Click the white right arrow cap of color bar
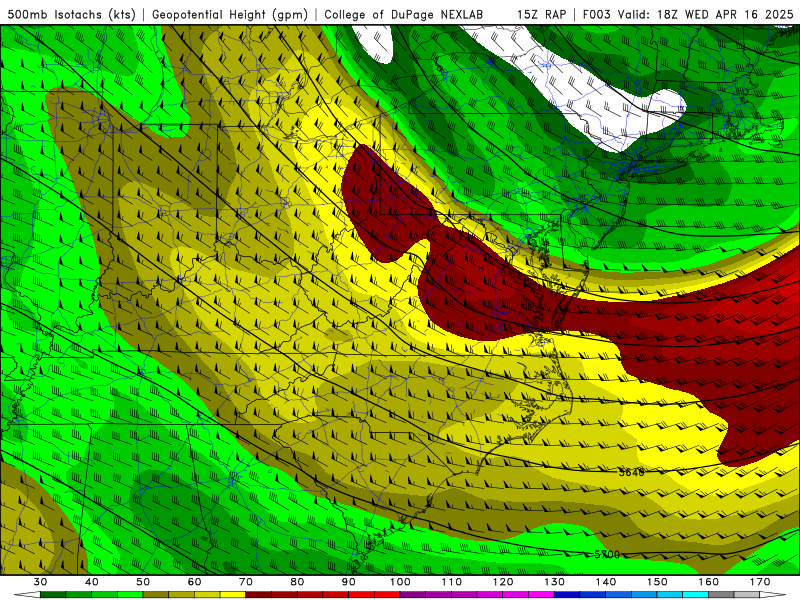The height and width of the screenshot is (600, 800). tap(772, 595)
